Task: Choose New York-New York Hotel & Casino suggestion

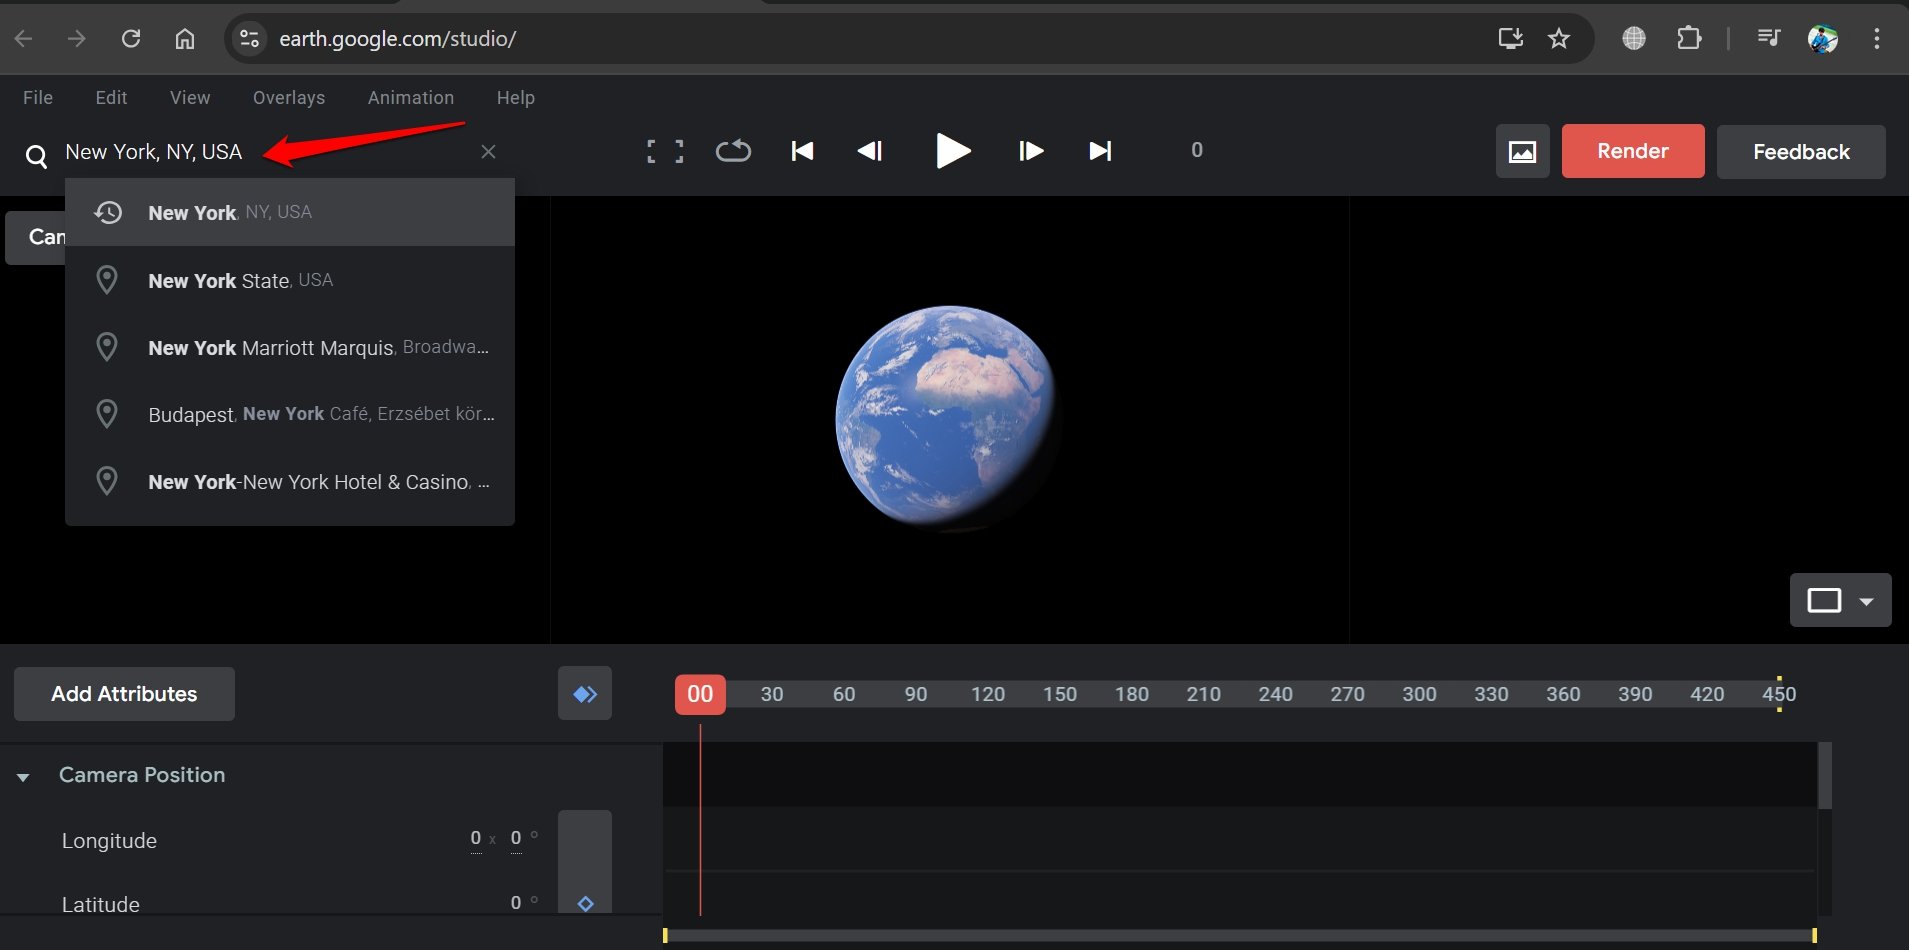Action: 290,482
